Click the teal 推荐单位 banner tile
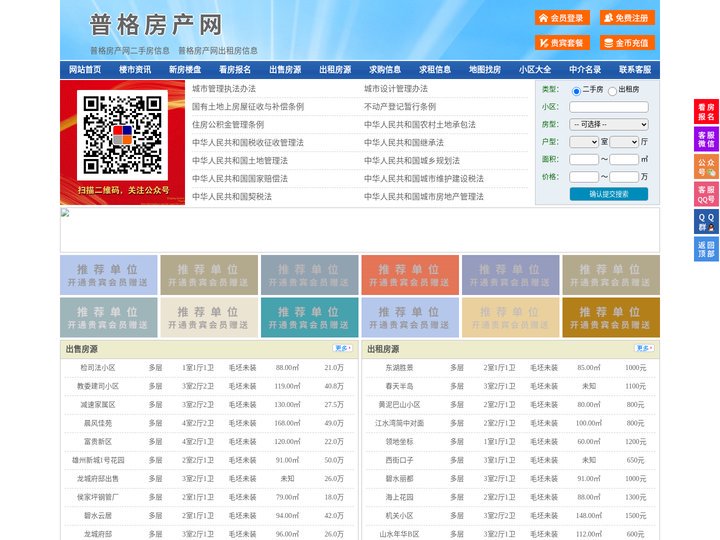The image size is (720, 540). [309, 318]
